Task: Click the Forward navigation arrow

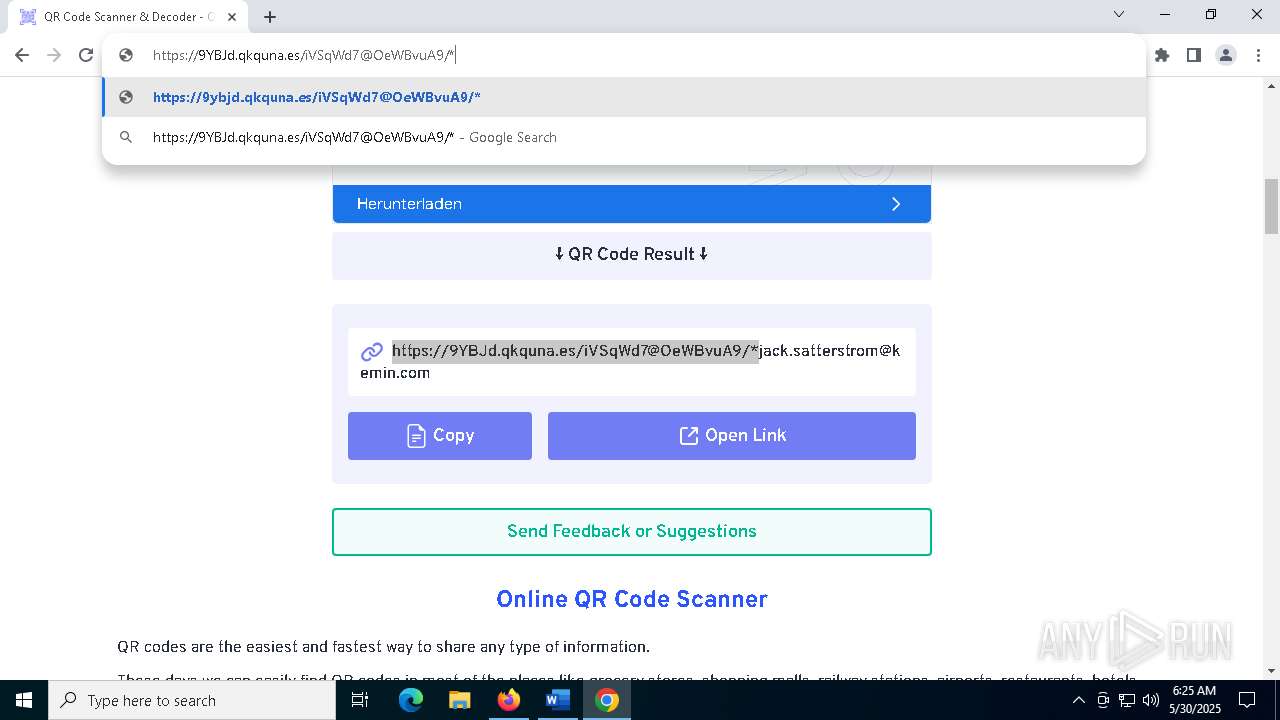Action: (54, 55)
